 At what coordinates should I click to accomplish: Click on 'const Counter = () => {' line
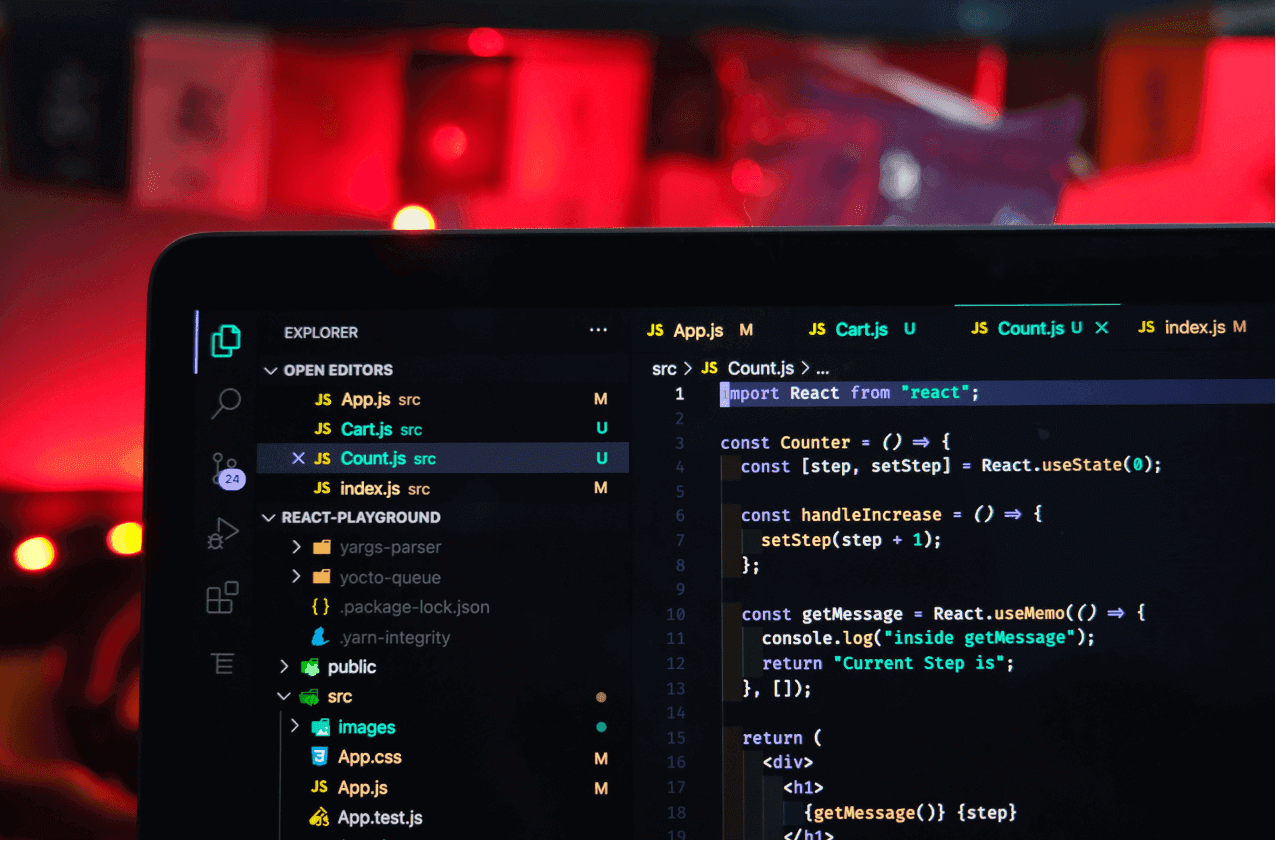[835, 442]
